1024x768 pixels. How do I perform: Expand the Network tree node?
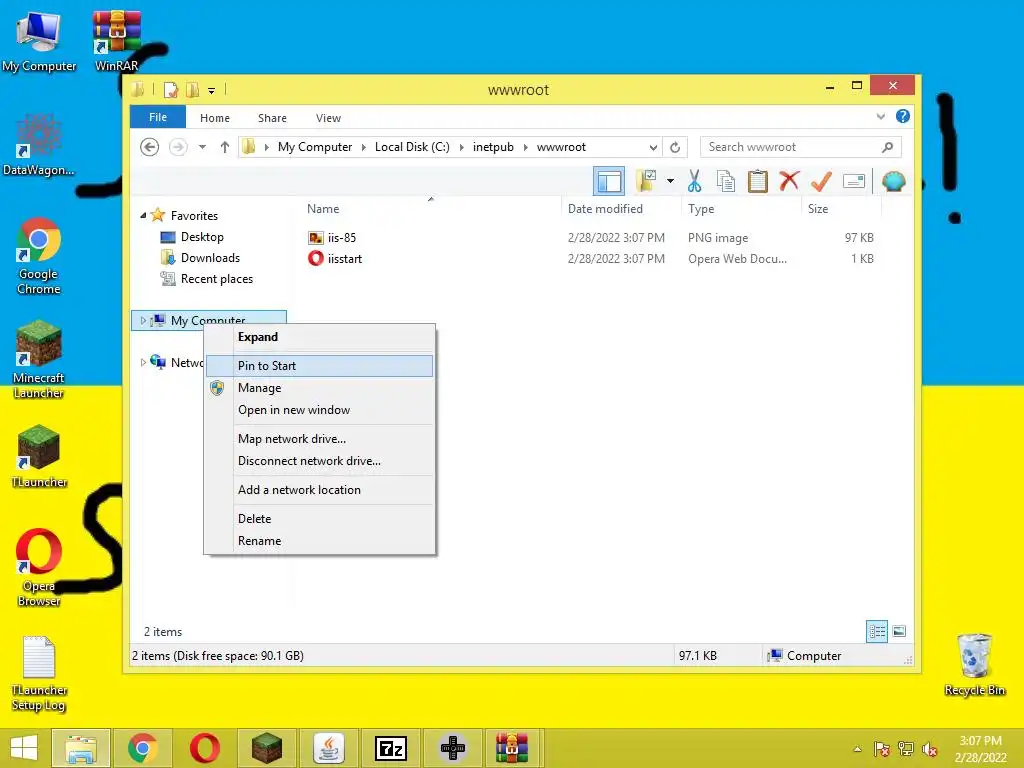[143, 362]
